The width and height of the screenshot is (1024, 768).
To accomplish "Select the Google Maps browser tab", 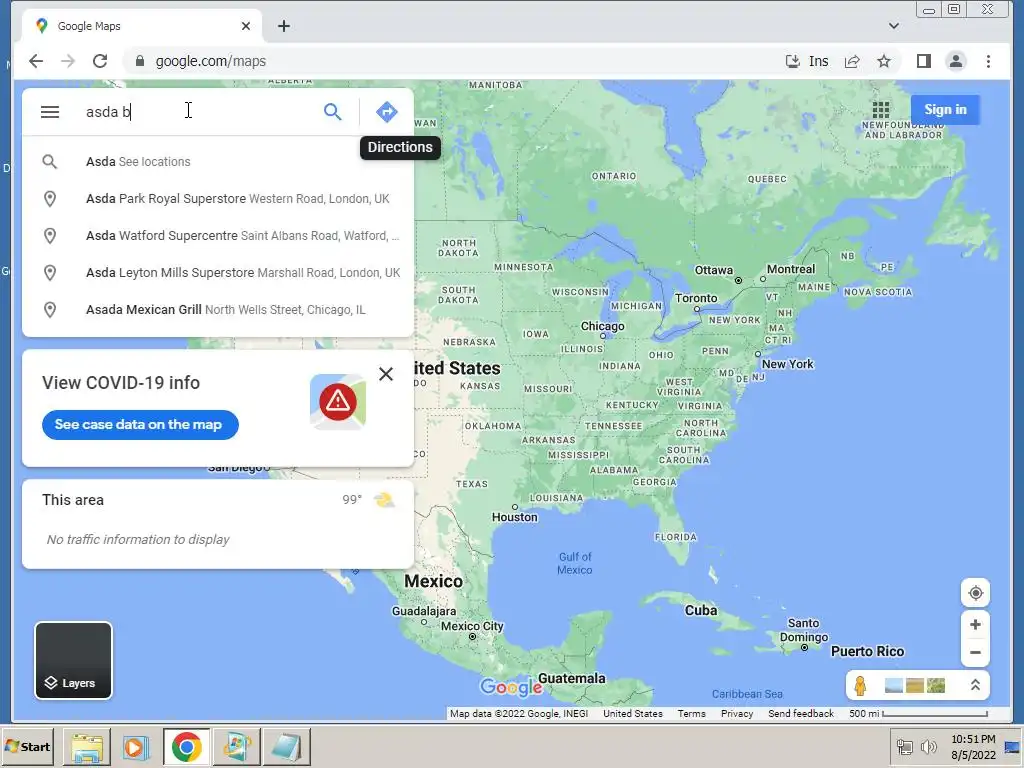I will click(140, 26).
